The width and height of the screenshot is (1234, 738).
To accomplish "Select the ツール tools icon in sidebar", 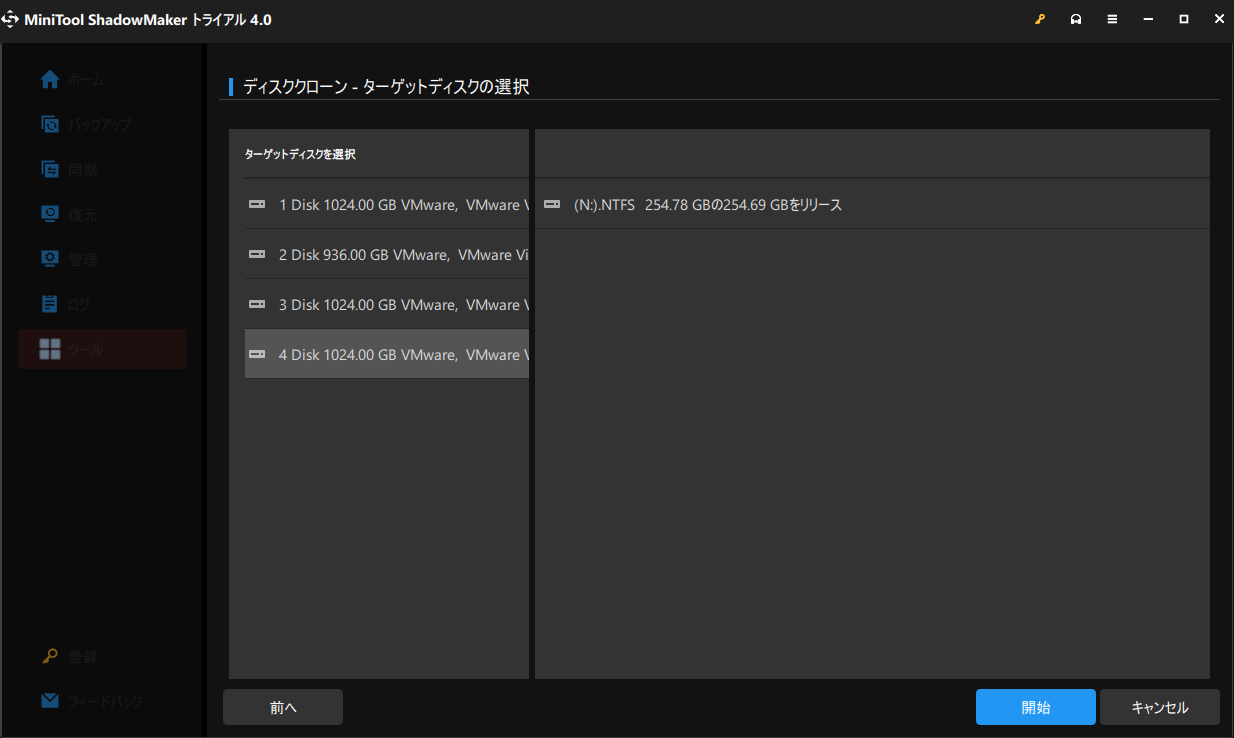I will (x=50, y=349).
